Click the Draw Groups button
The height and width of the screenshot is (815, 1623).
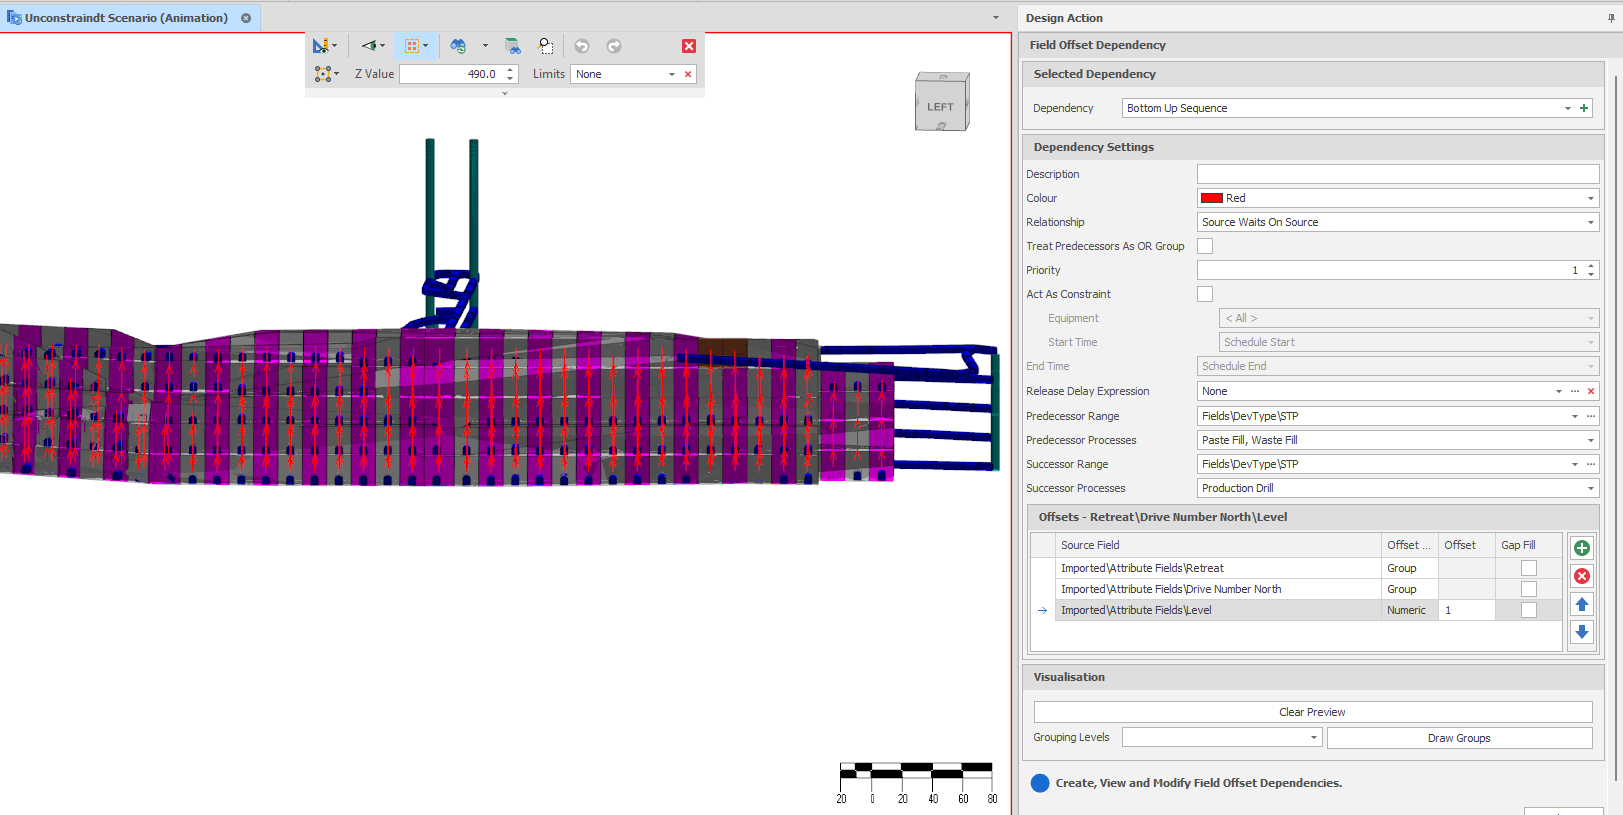tap(1458, 738)
